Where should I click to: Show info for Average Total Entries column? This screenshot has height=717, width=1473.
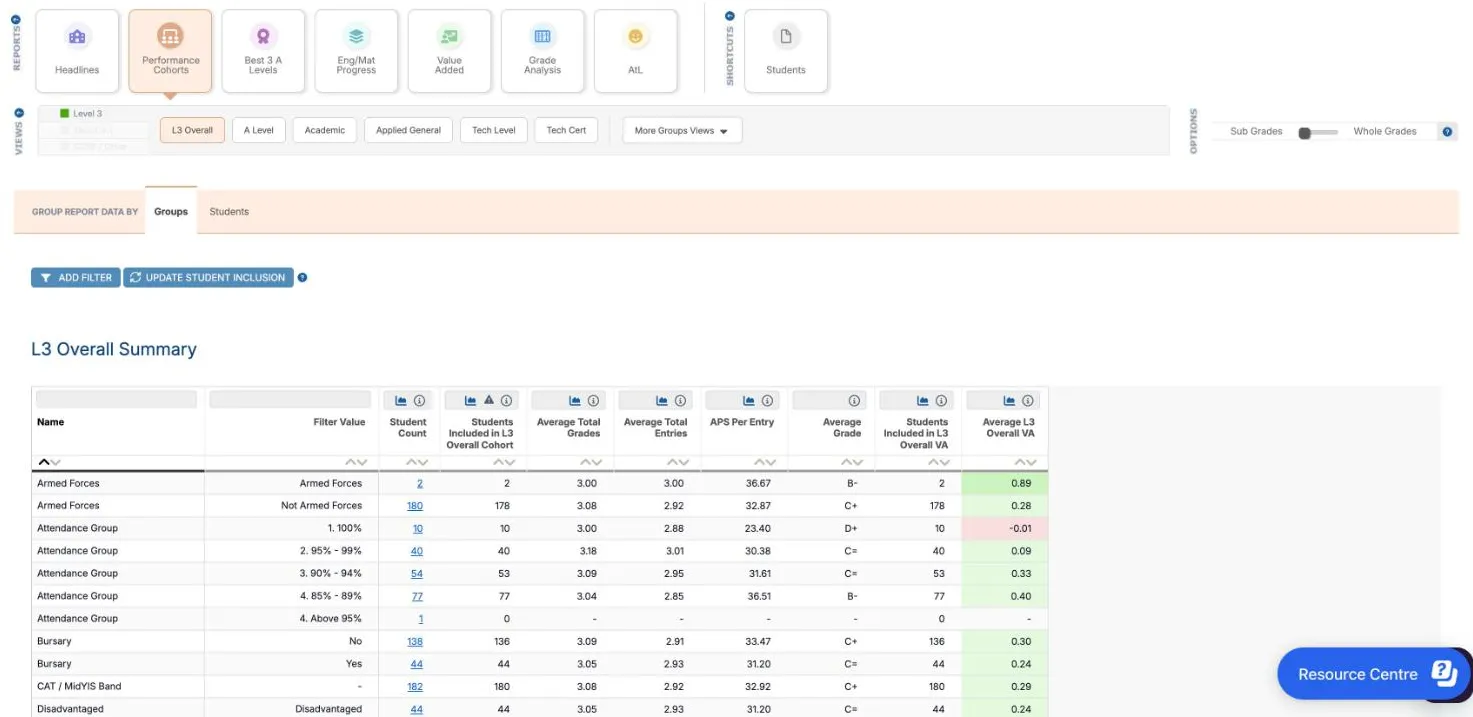681,400
